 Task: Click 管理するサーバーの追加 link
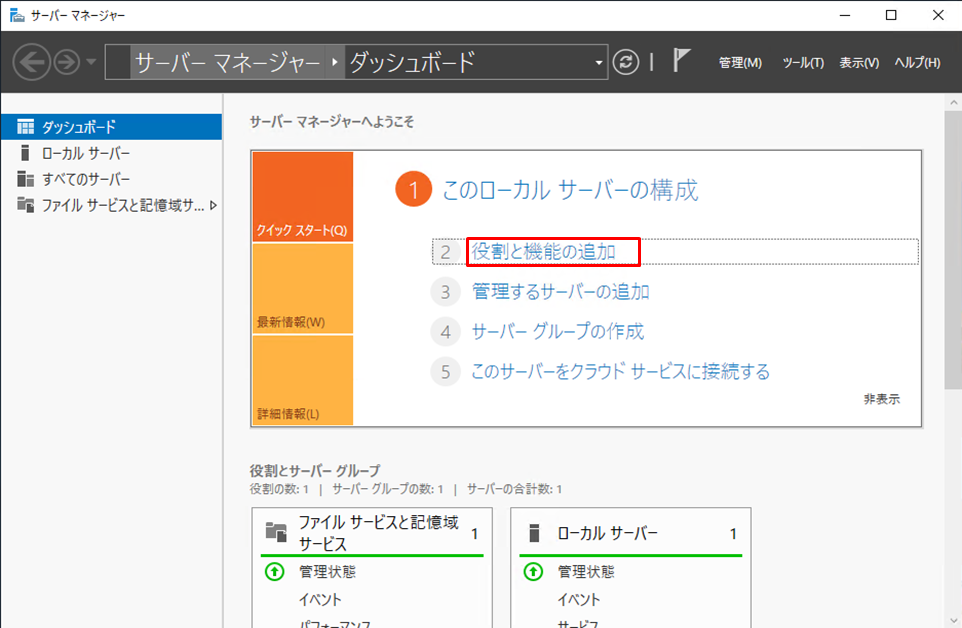560,292
